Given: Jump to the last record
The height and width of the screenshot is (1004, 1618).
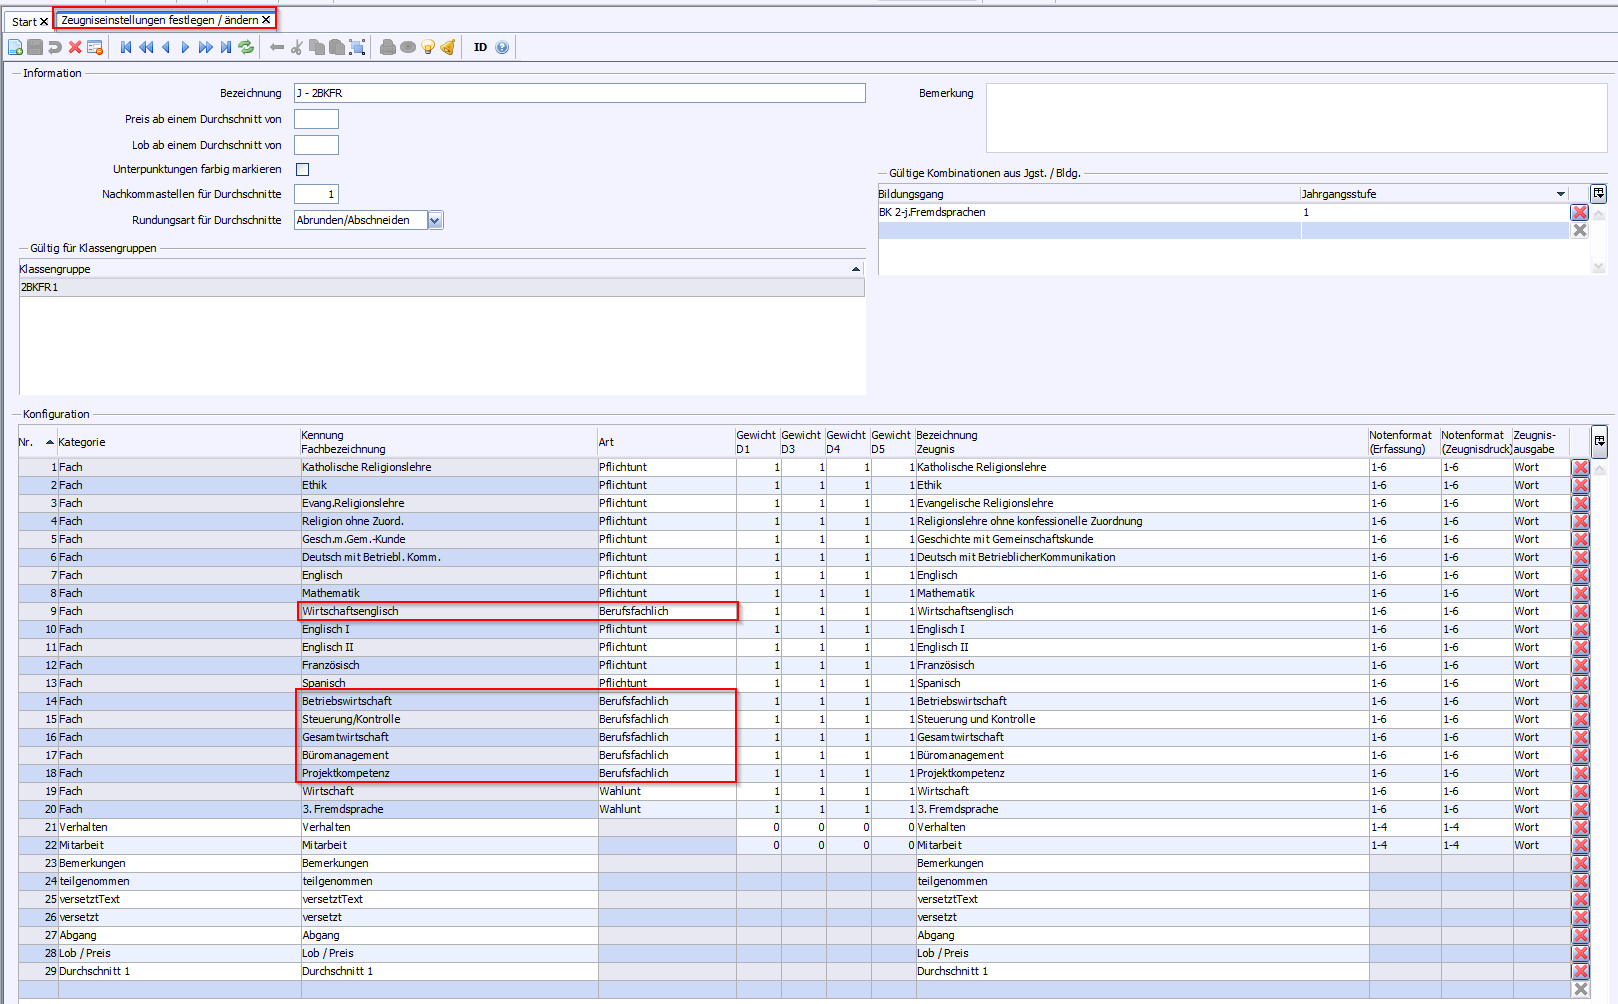Looking at the screenshot, I should pos(226,47).
